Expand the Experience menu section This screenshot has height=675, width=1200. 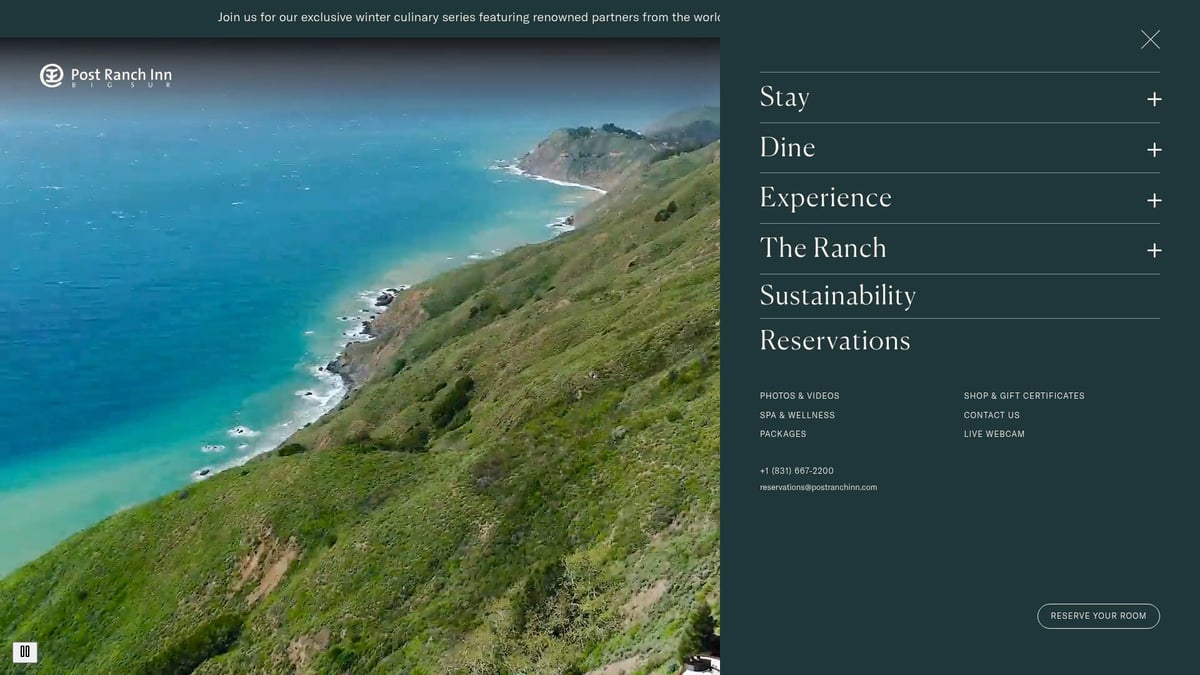tap(826, 197)
